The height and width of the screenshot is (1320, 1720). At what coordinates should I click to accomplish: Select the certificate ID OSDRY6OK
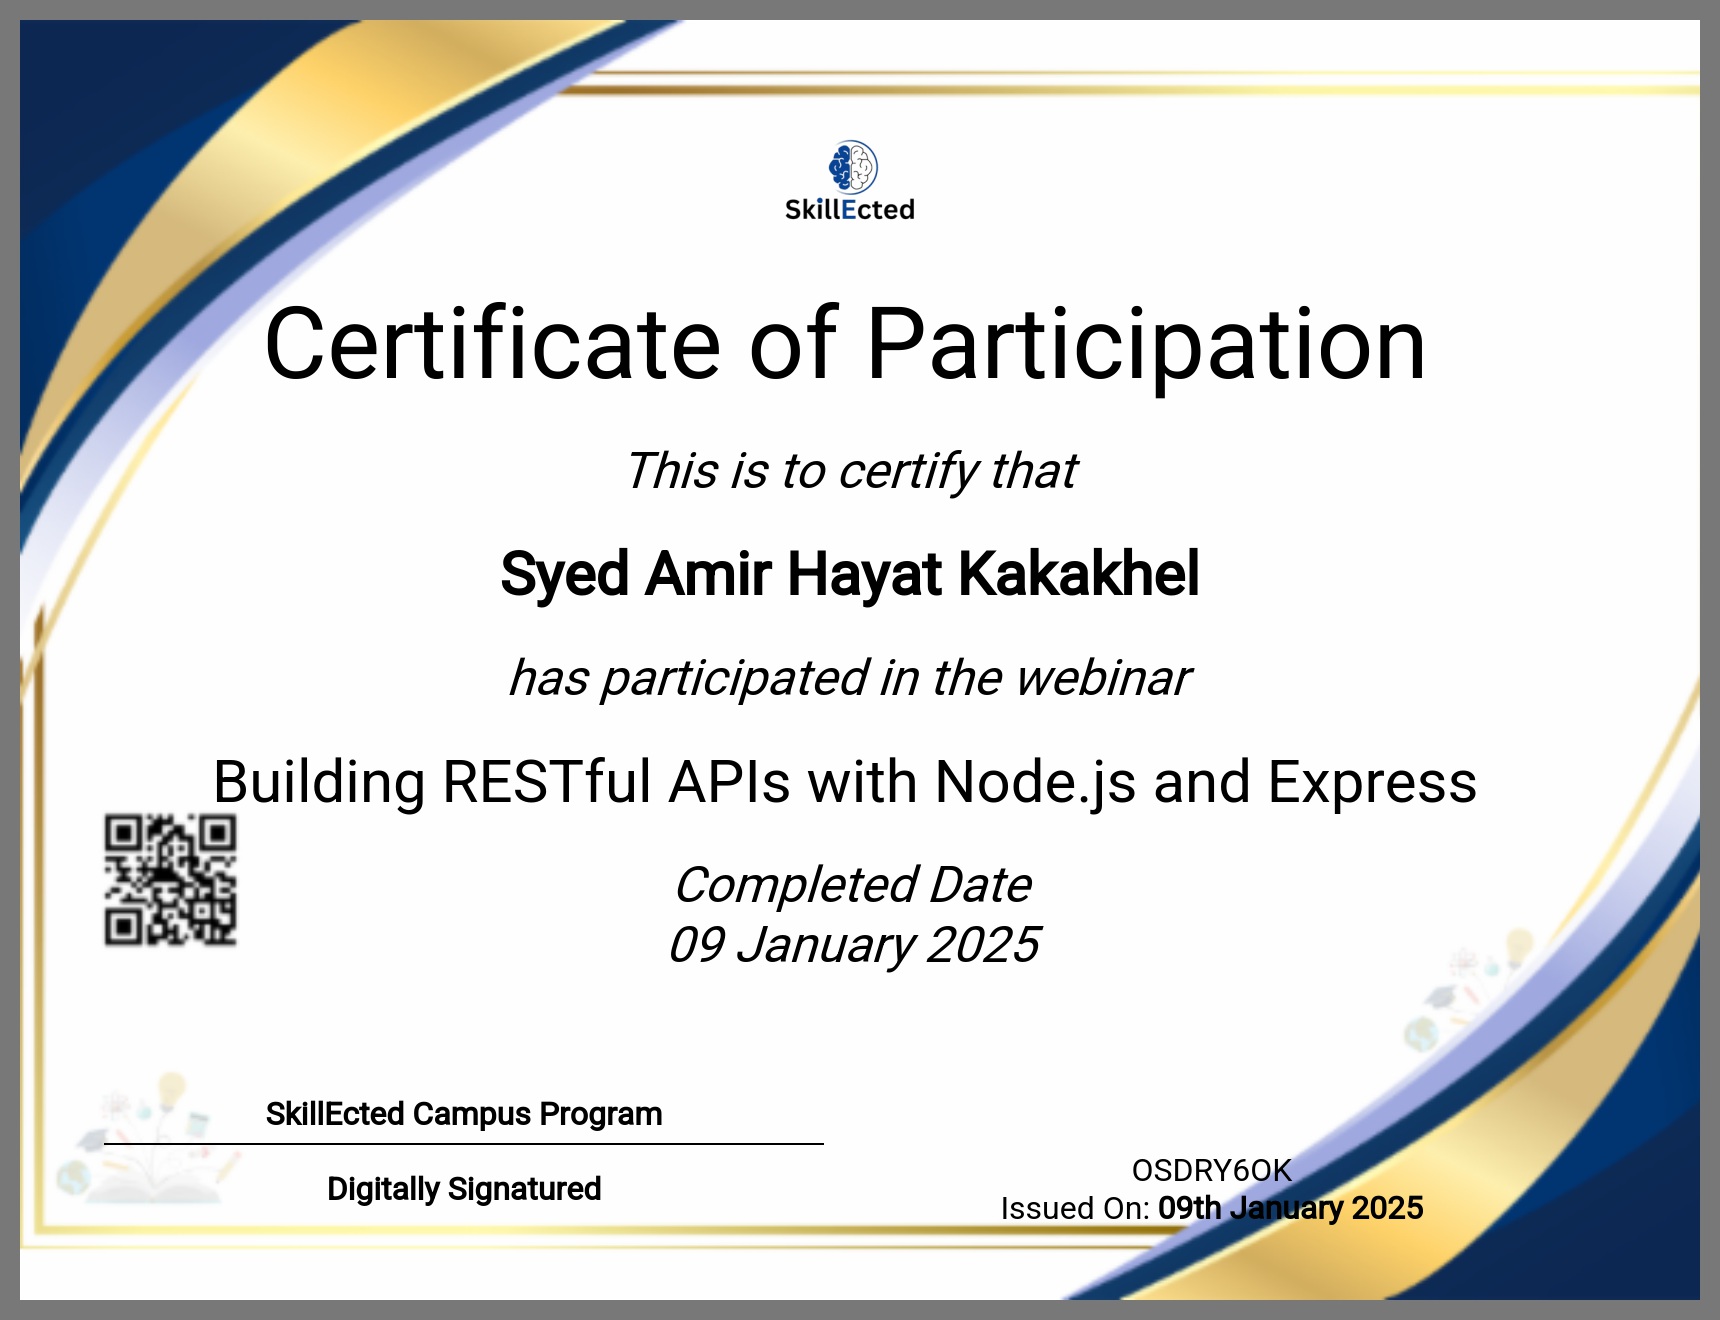[1211, 1170]
